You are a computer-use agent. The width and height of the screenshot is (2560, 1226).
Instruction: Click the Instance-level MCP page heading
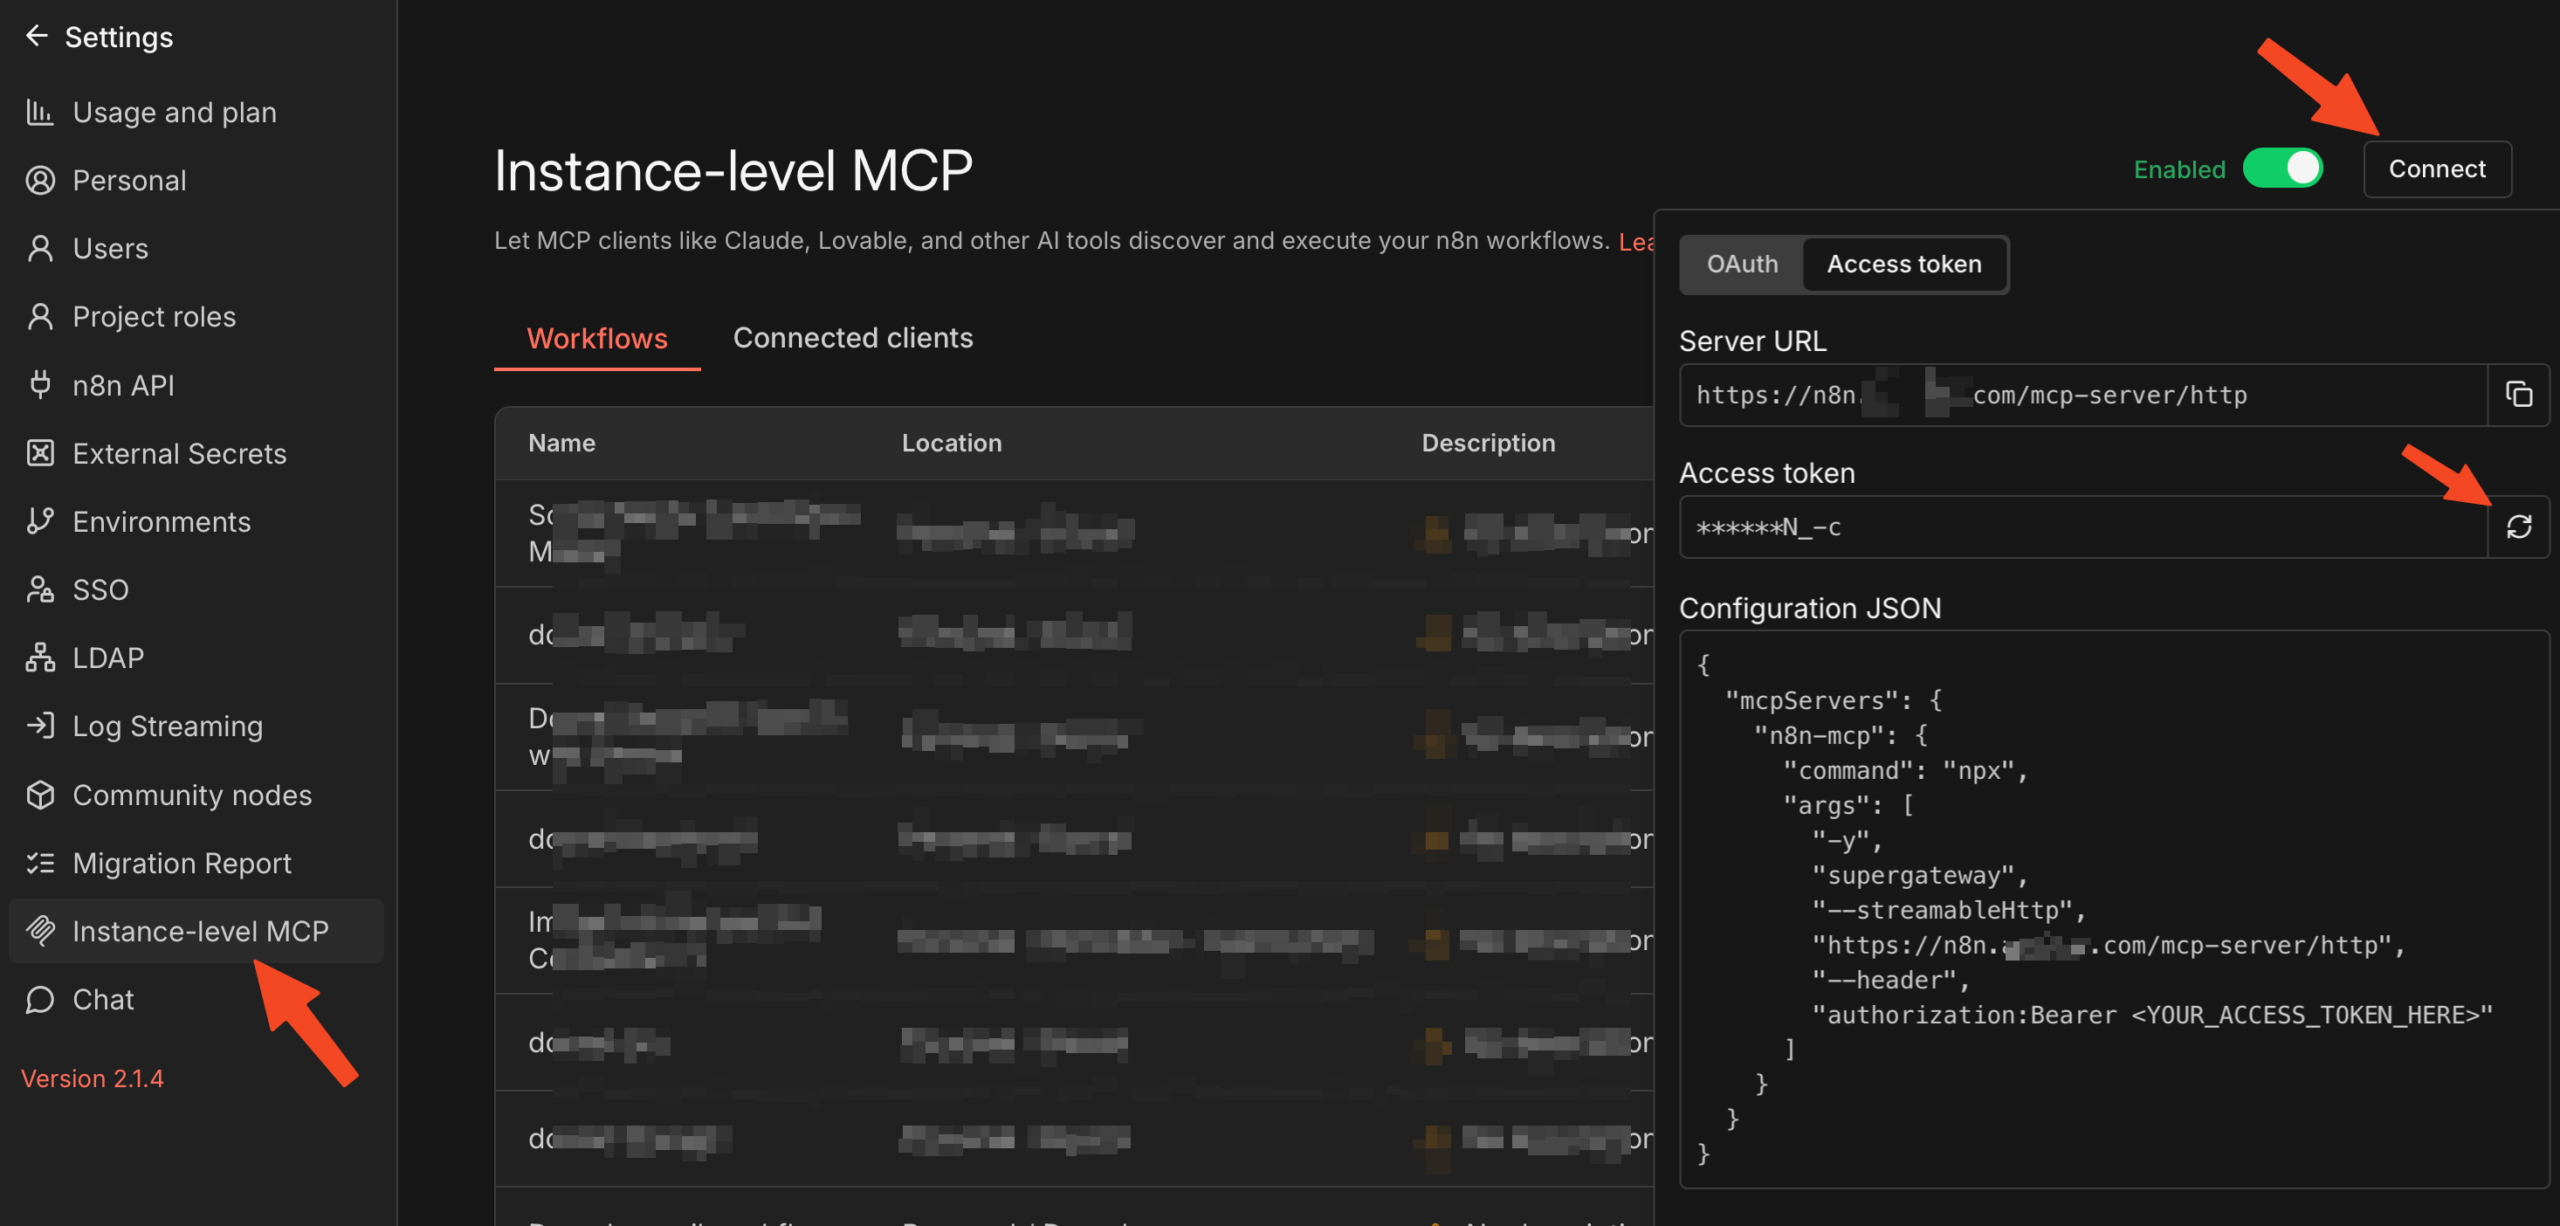click(x=733, y=170)
